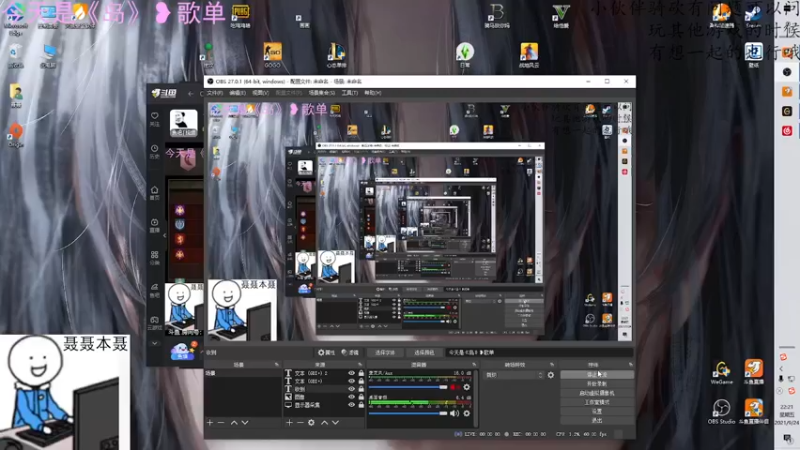Toggle visibility of the 图像 source
Screen dimensions: 800x450
[351, 397]
